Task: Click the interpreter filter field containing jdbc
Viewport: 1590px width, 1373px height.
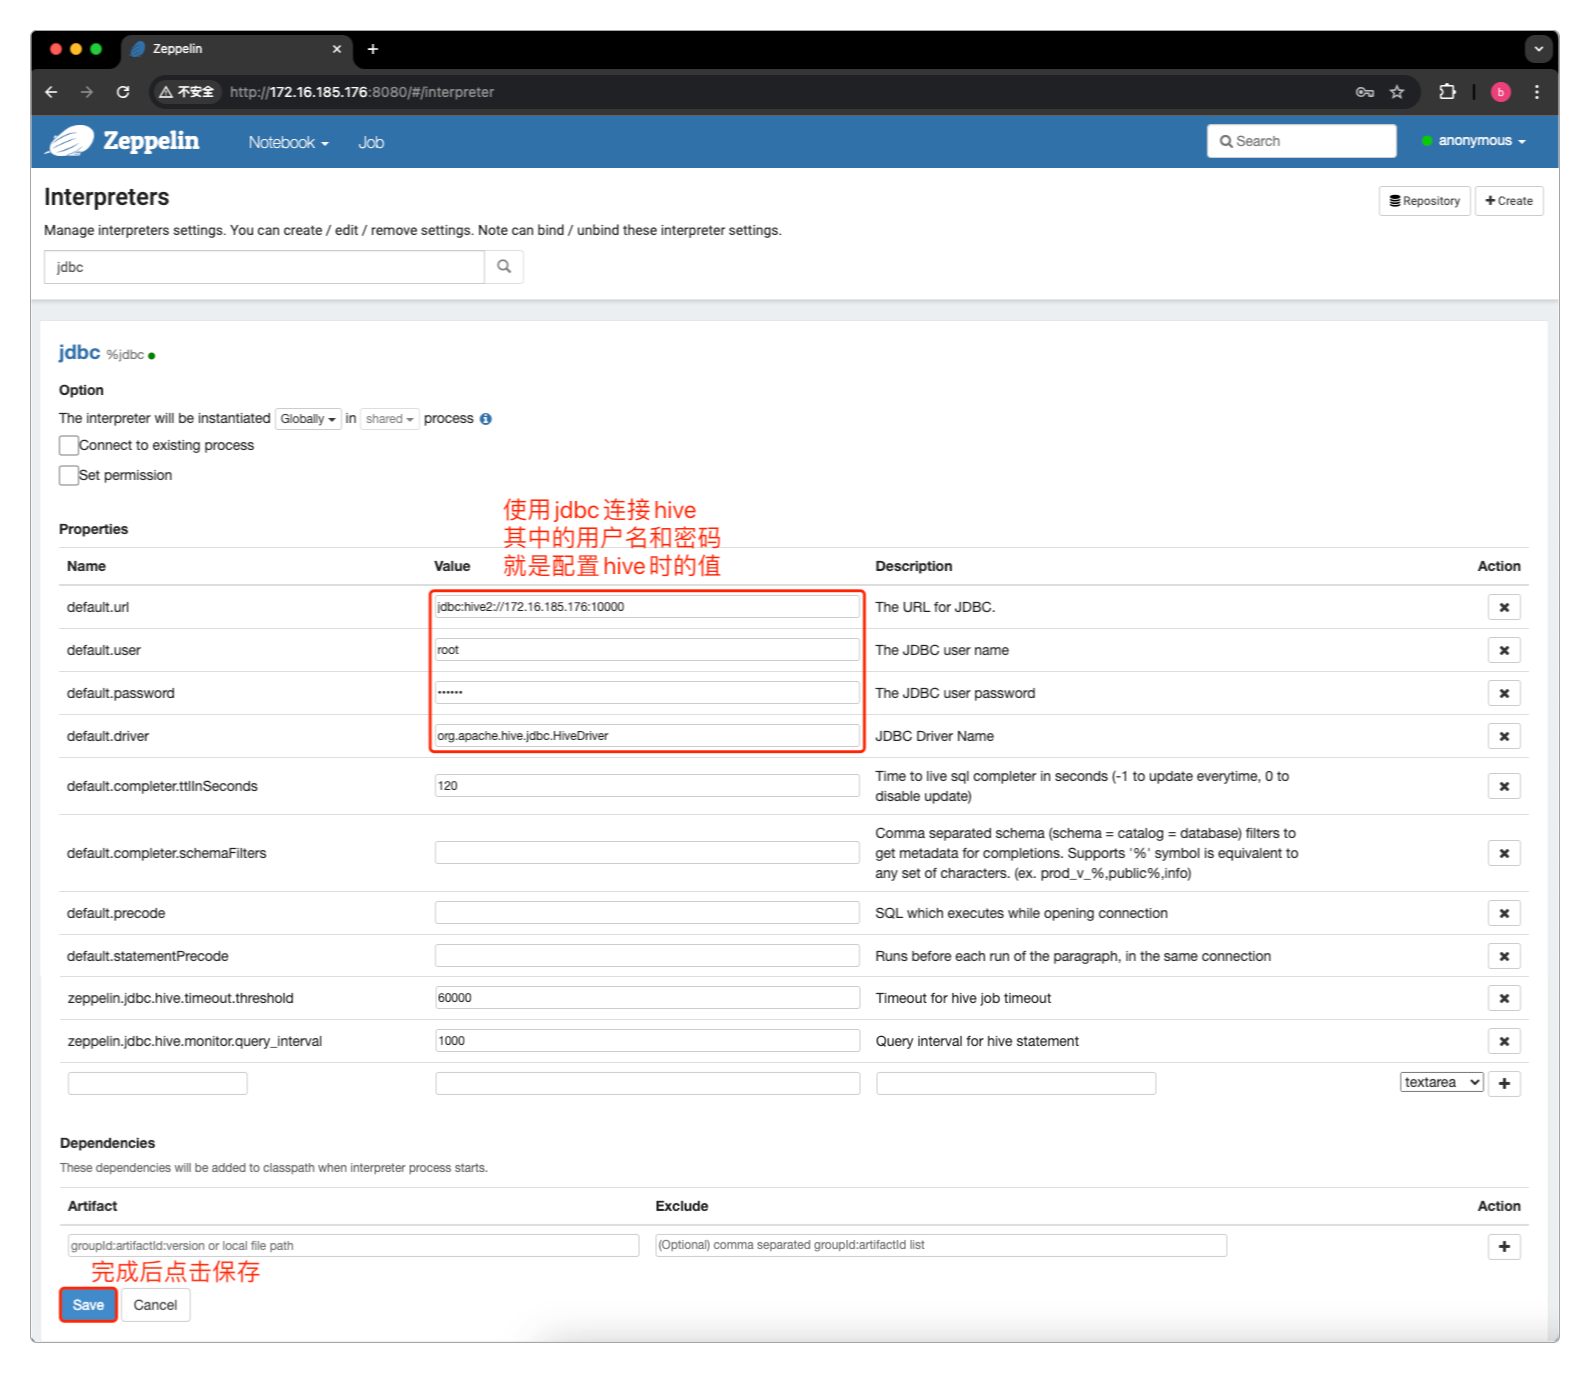Action: coord(264,267)
